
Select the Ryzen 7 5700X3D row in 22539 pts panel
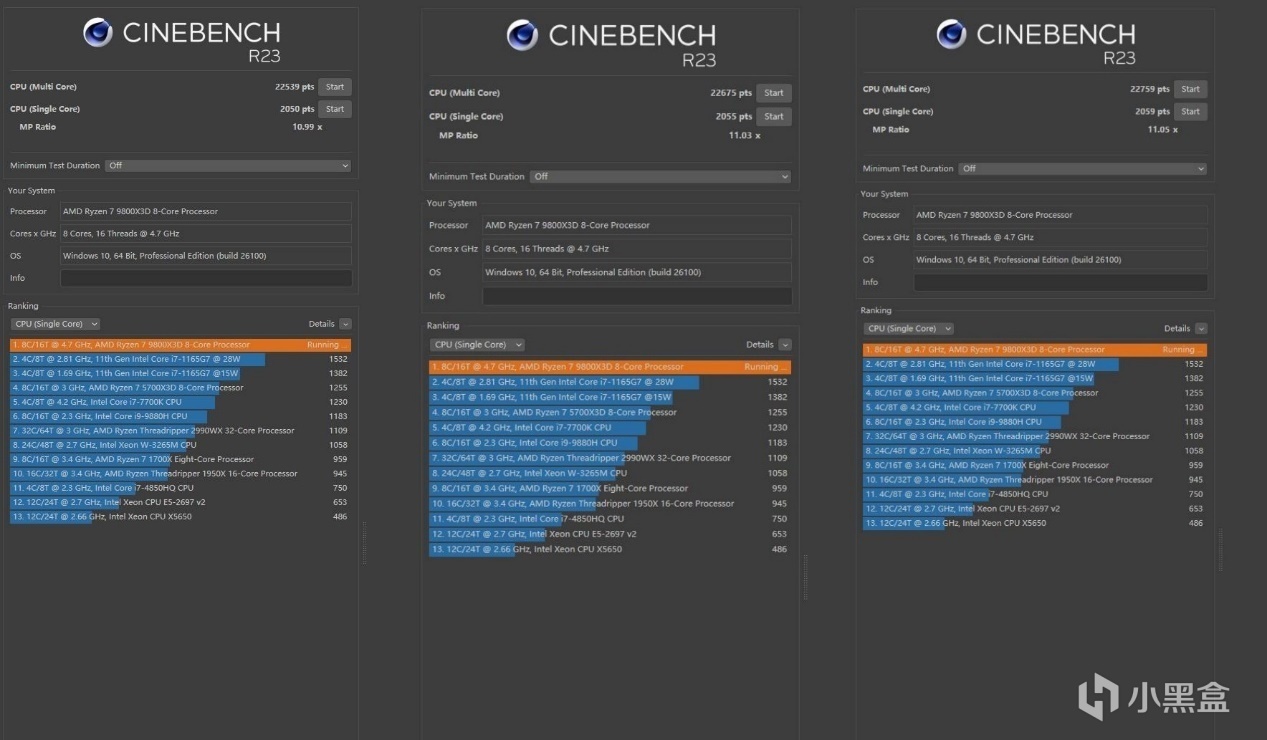coord(180,388)
